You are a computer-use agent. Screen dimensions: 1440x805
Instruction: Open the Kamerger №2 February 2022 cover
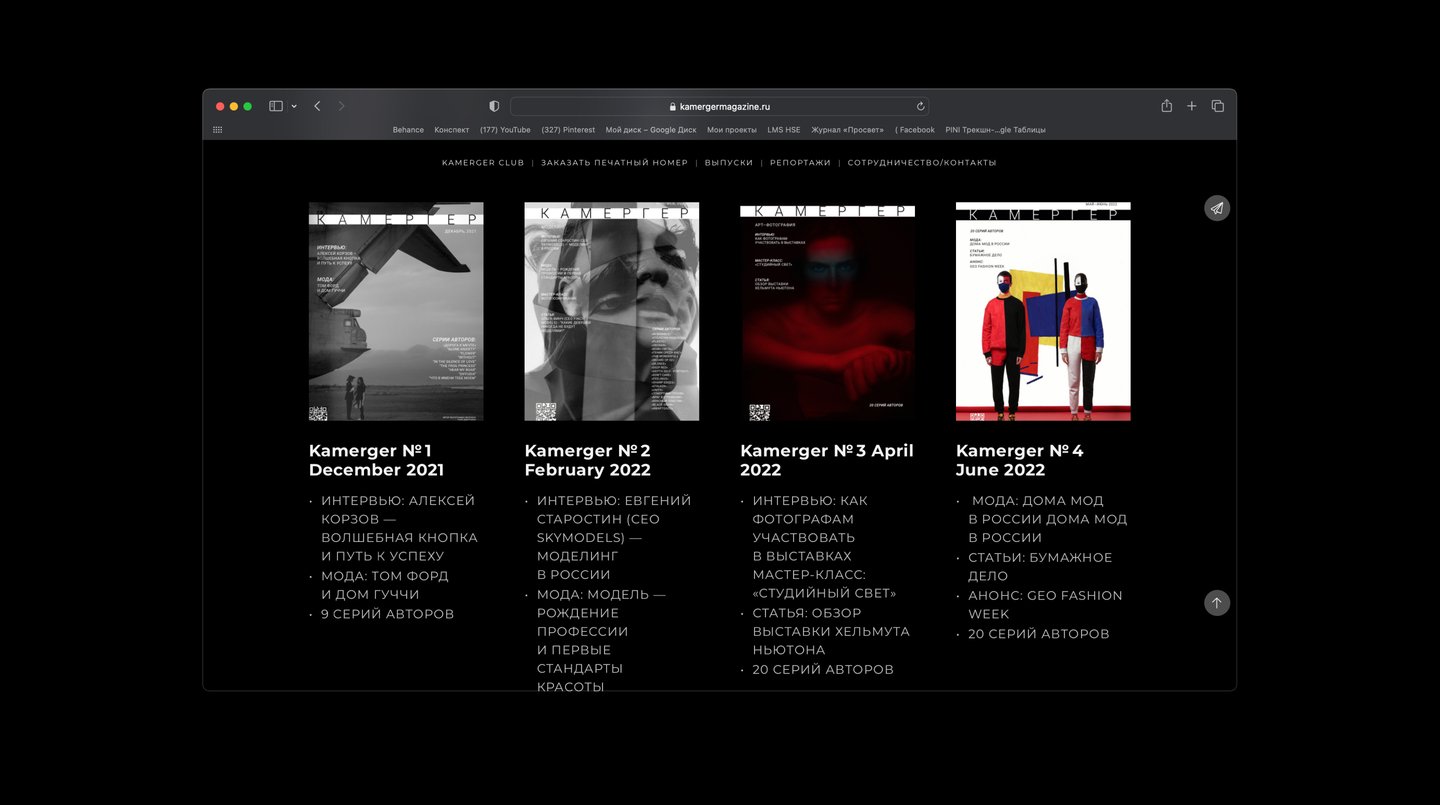(x=612, y=311)
